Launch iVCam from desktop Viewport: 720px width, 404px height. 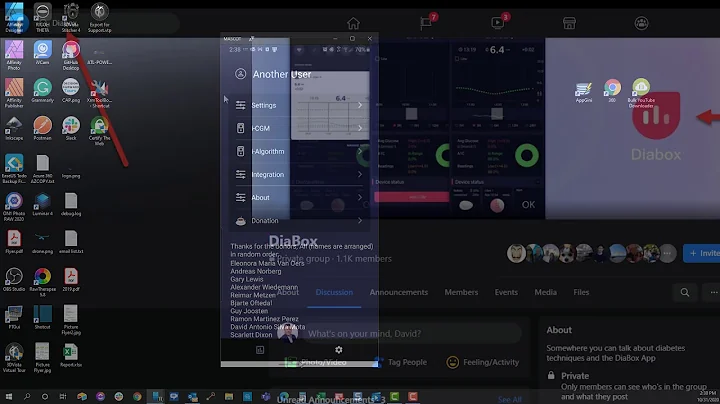coord(42,52)
